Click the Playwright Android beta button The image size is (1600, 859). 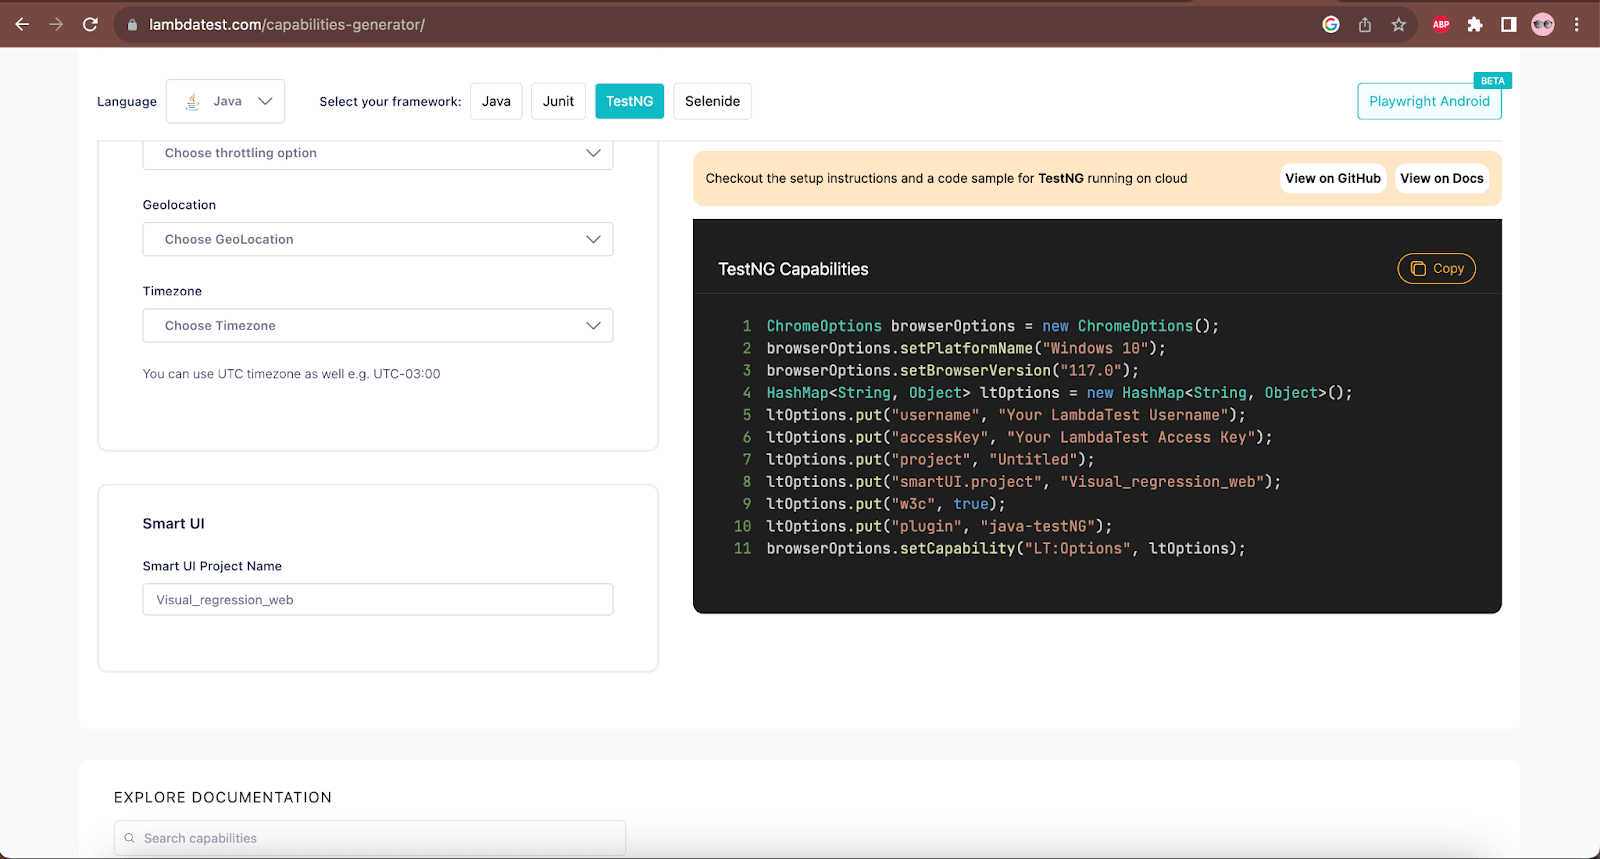pos(1429,101)
